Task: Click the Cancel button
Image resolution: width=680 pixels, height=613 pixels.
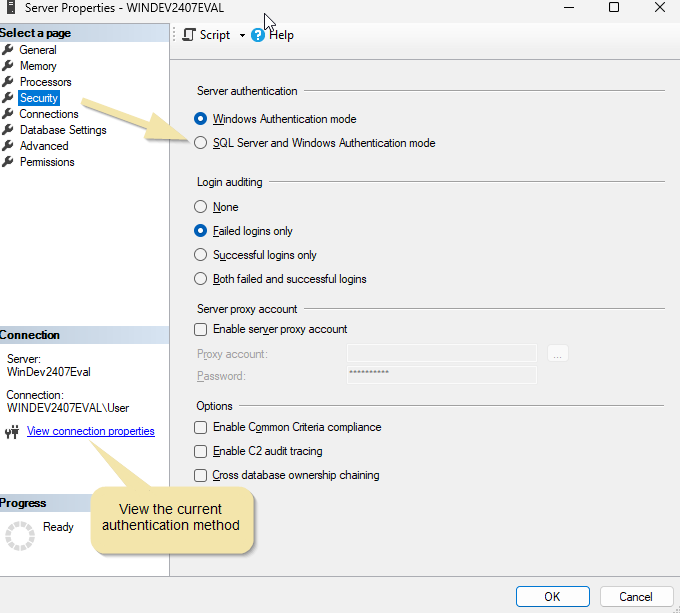Action: click(636, 597)
